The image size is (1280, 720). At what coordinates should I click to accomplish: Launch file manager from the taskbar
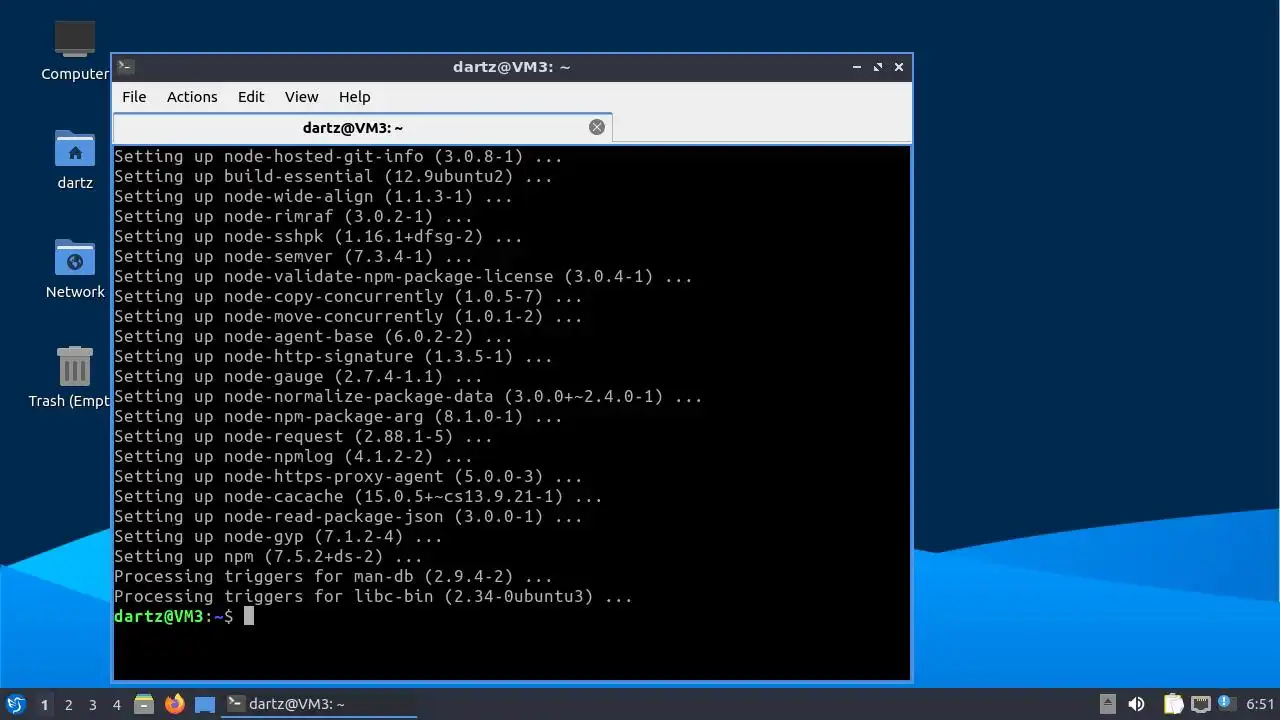coord(144,704)
